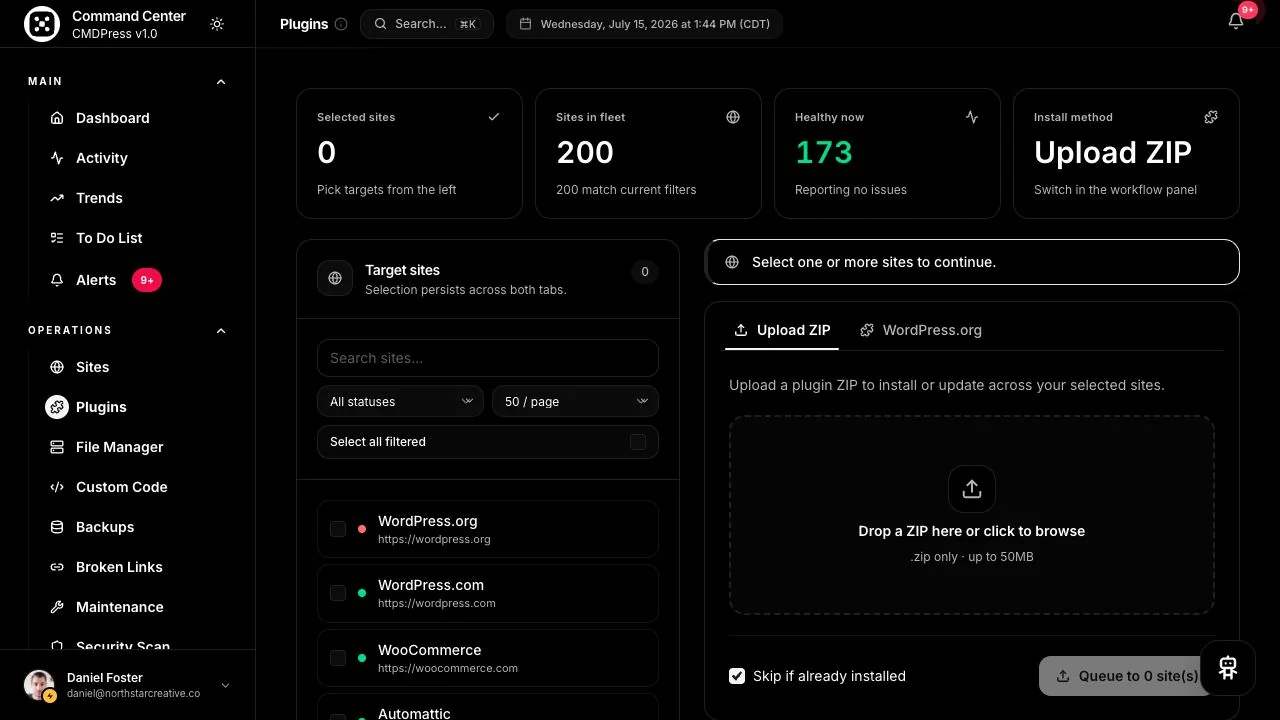1280x720 pixels.
Task: Click the File Manager server icon
Action: tap(57, 447)
